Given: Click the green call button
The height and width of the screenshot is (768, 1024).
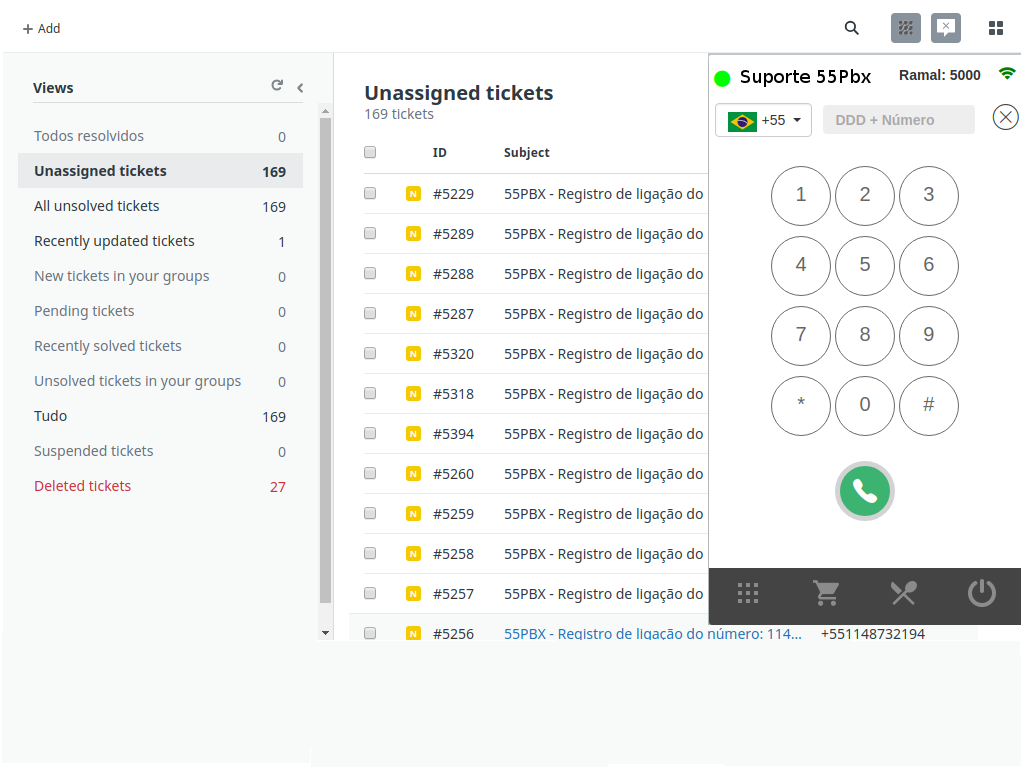Looking at the screenshot, I should (x=864, y=491).
